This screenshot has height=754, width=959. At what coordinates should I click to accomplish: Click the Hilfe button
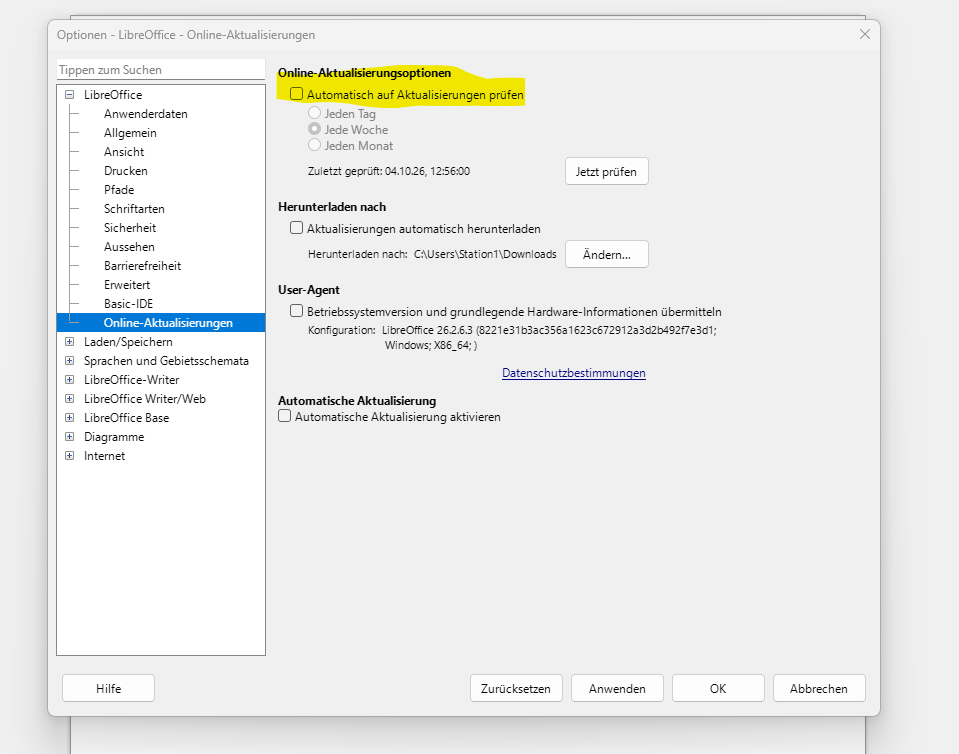pyautogui.click(x=108, y=689)
